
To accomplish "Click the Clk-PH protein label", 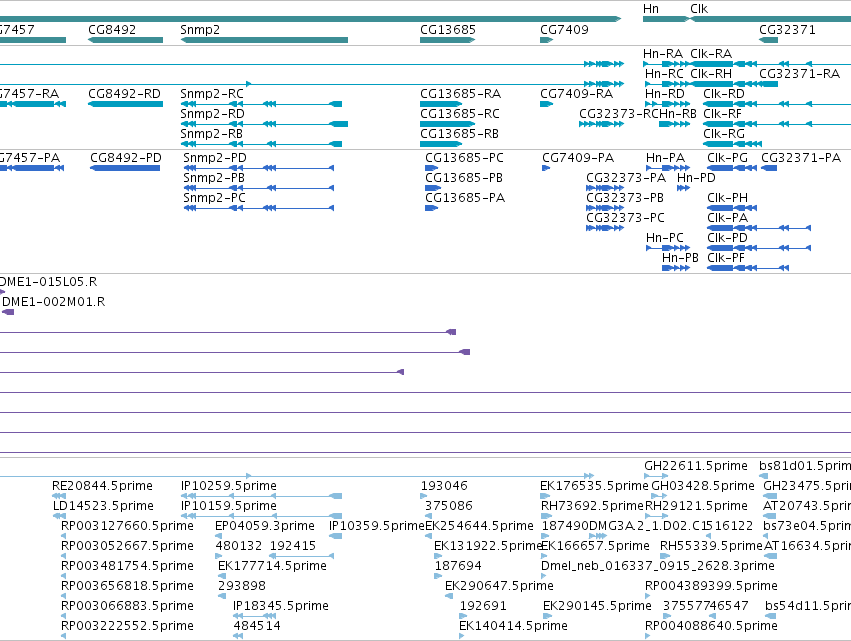I will click(727, 198).
